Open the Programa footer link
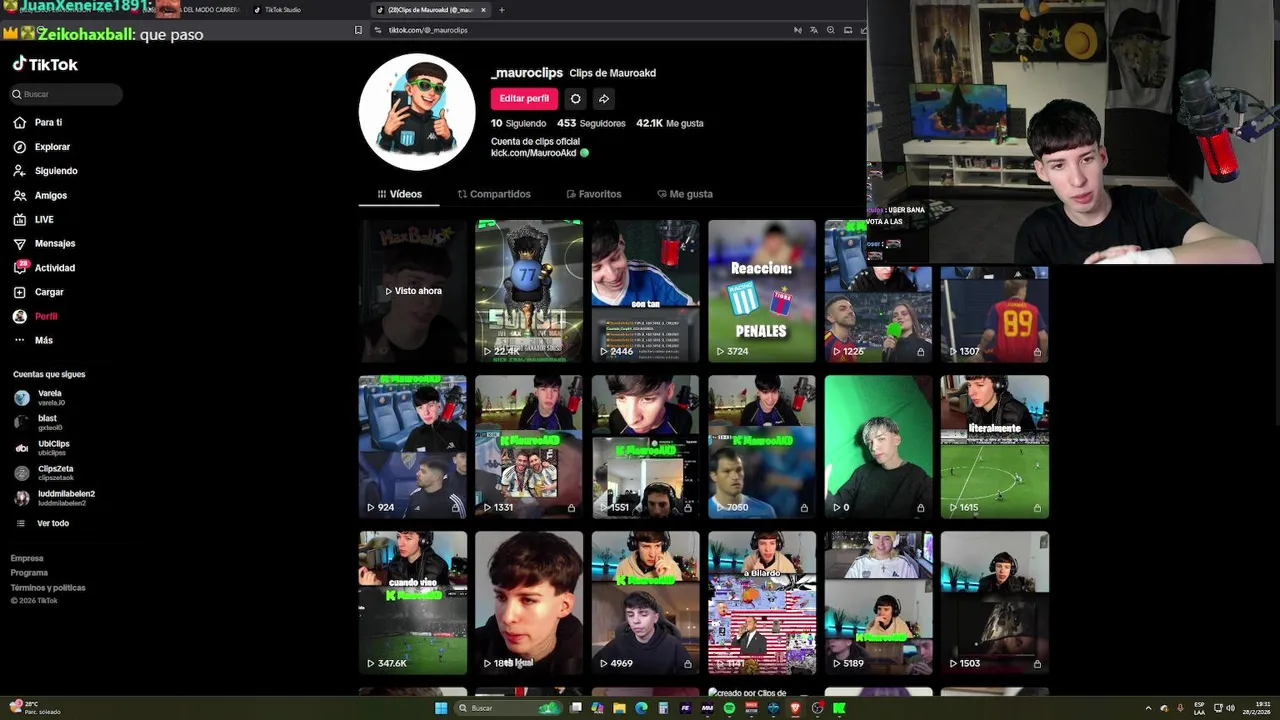Image resolution: width=1280 pixels, height=720 pixels. pos(29,573)
